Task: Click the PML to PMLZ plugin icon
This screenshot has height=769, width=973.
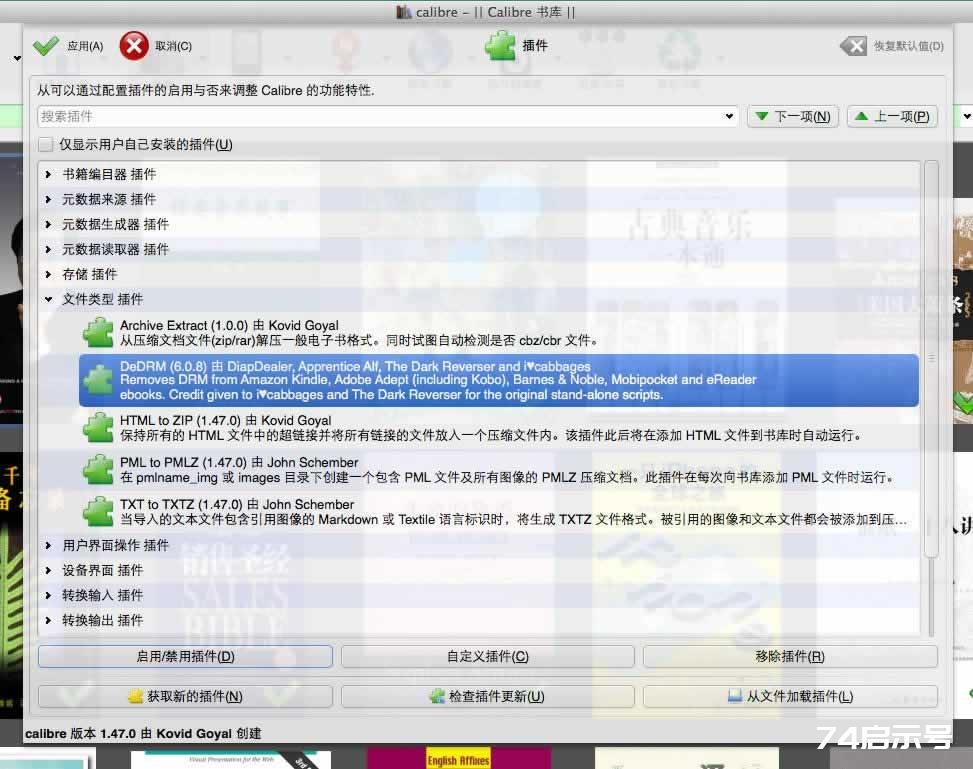Action: tap(98, 470)
